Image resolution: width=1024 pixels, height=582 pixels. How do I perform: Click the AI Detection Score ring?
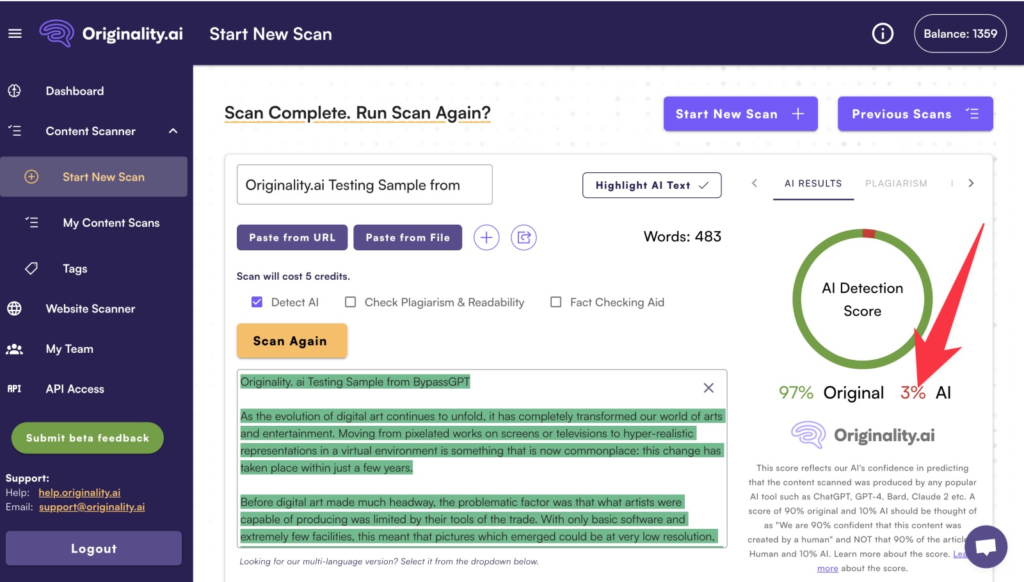[x=862, y=299]
